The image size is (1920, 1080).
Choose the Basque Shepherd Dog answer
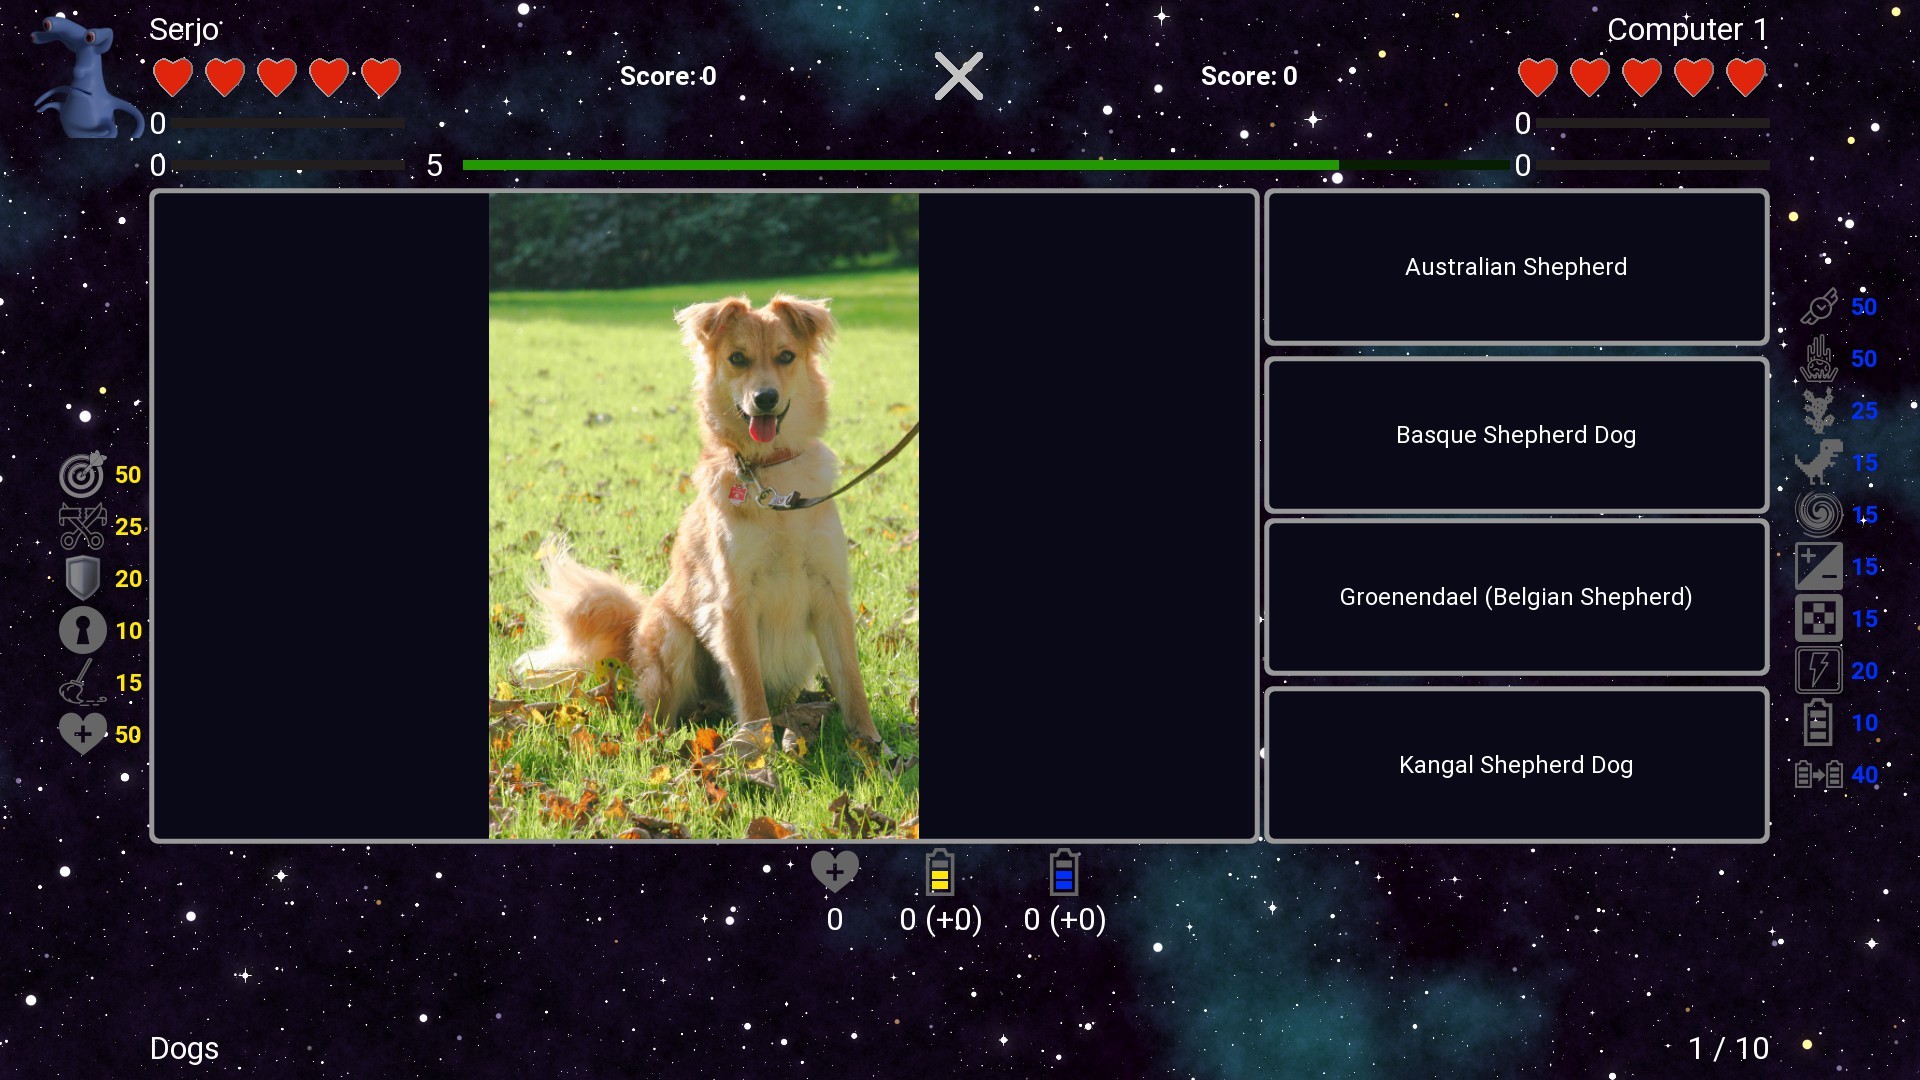(1516, 435)
